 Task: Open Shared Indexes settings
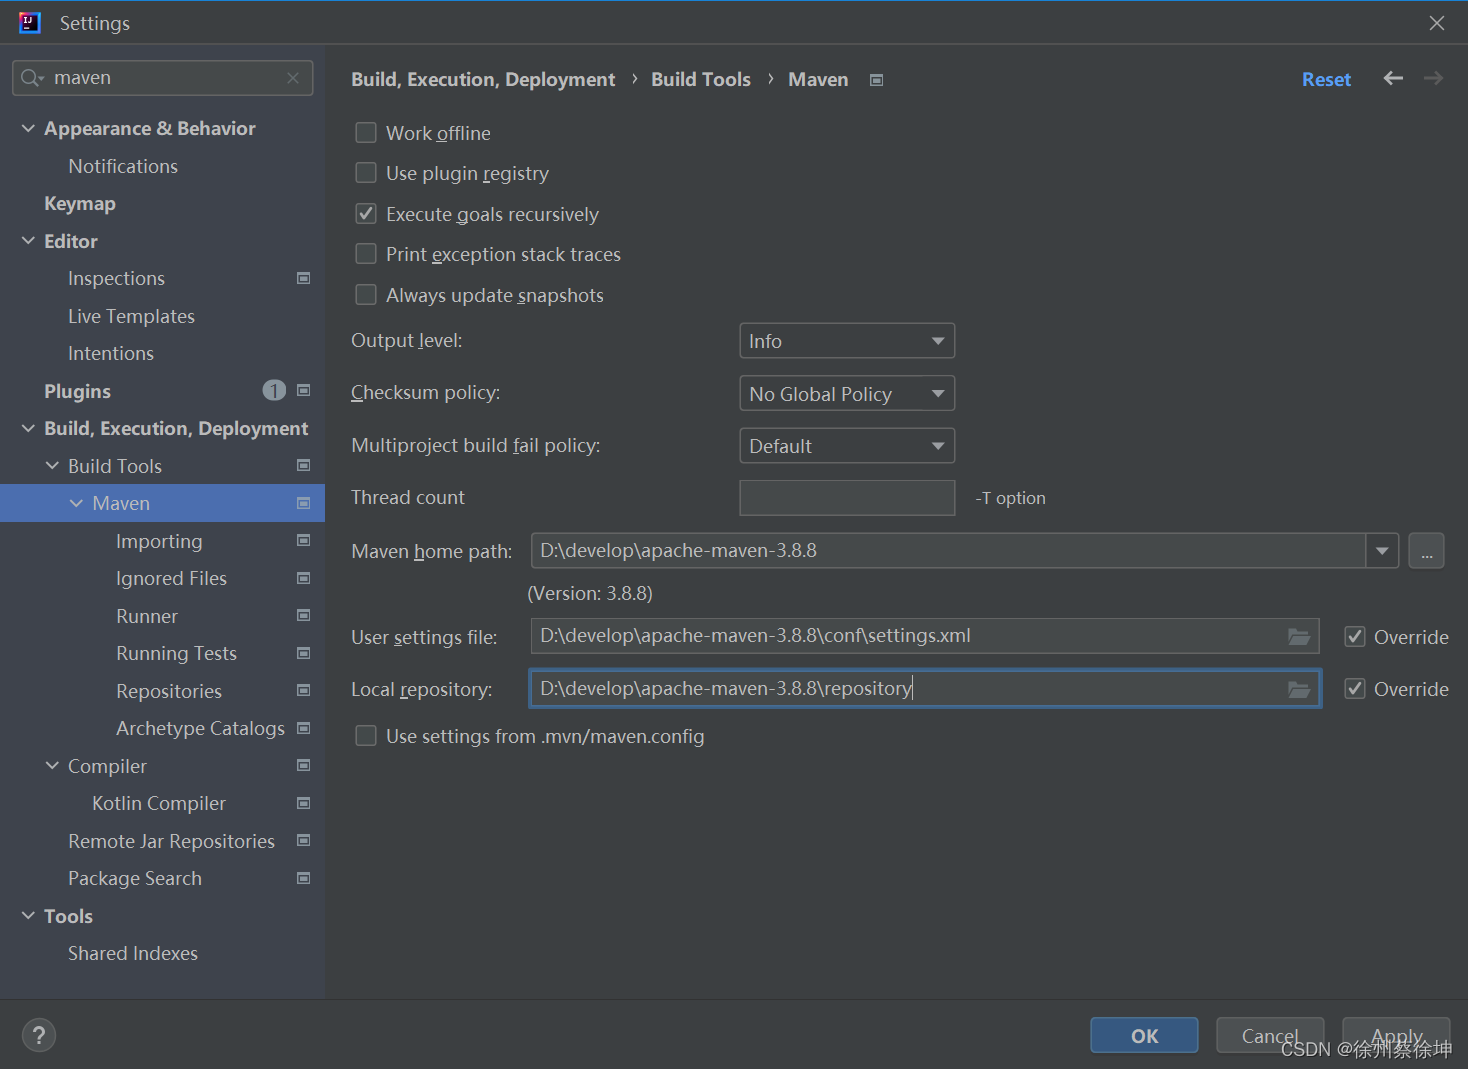pos(133,953)
